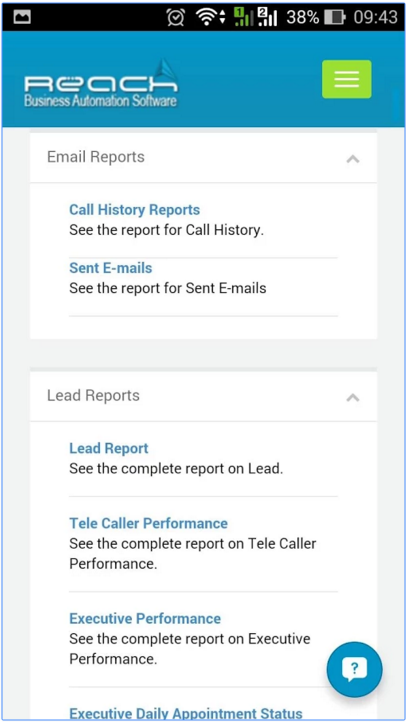Select the Lead Reports panel header
The image size is (406, 722).
[x=203, y=396]
